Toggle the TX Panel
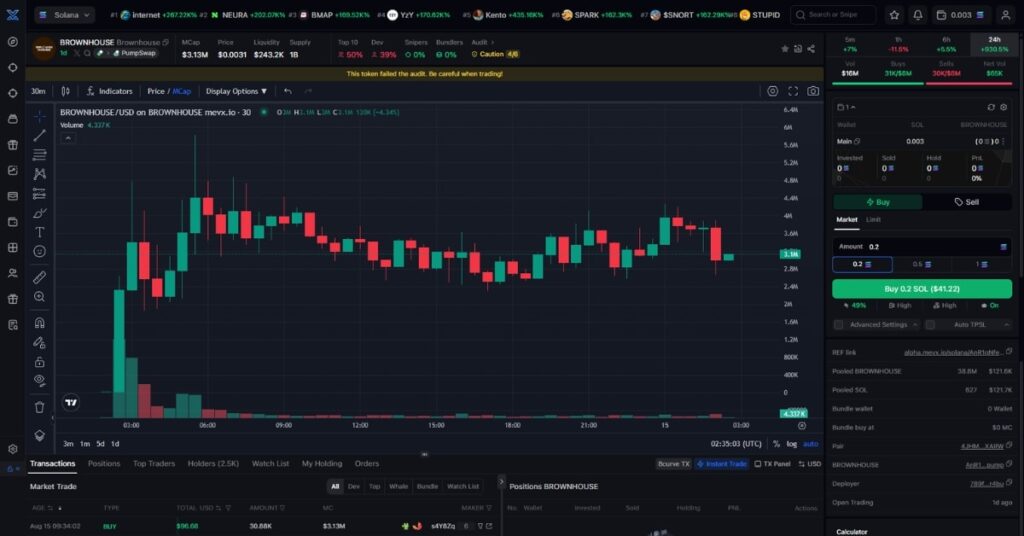1024x536 pixels. point(772,464)
